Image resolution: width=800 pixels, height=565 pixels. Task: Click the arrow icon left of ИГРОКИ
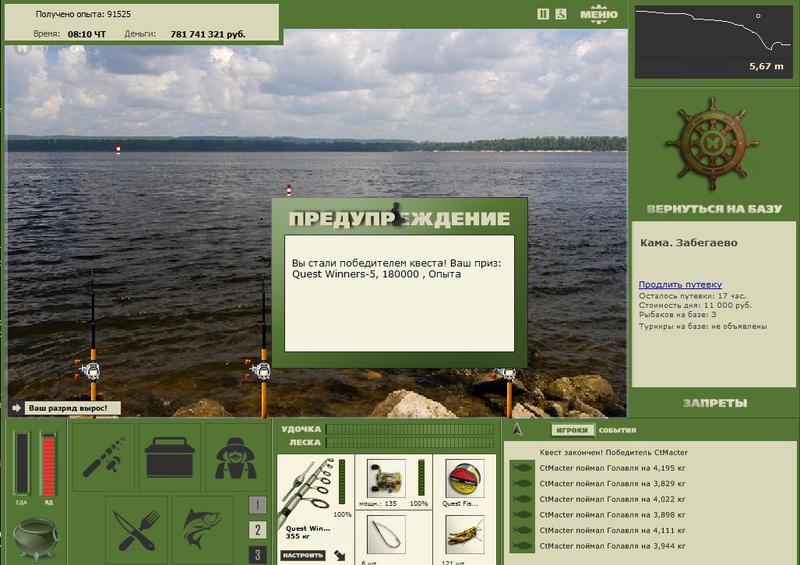[517, 429]
